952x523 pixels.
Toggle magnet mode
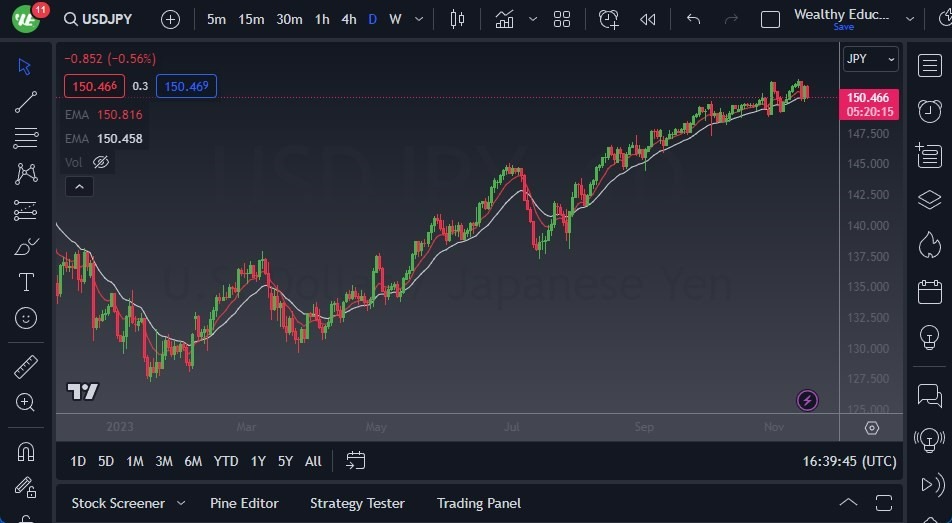tap(26, 452)
